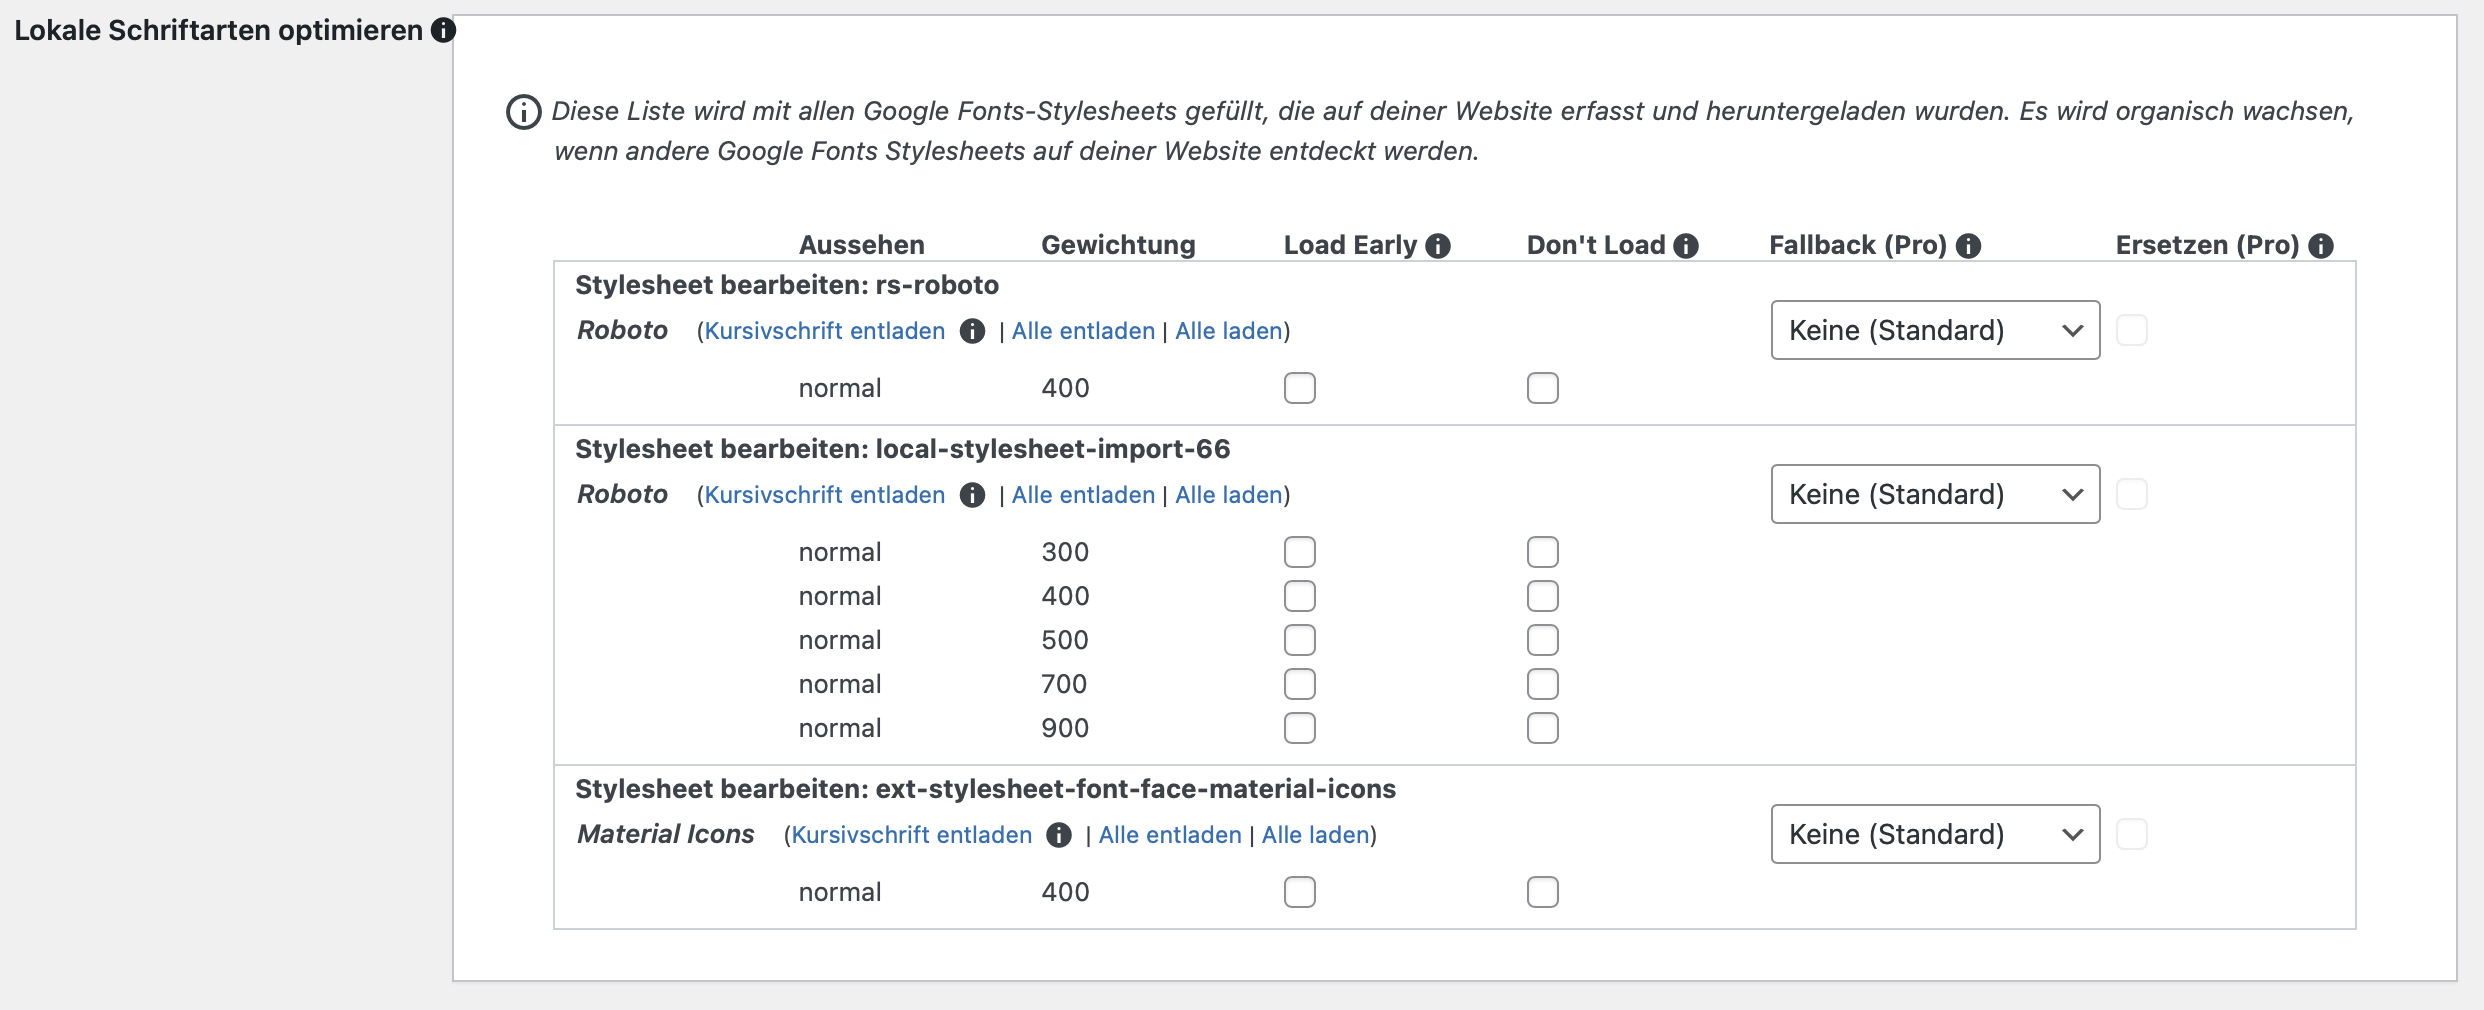Enable Load Early for rs-roboto 400
2484x1010 pixels.
(1300, 388)
